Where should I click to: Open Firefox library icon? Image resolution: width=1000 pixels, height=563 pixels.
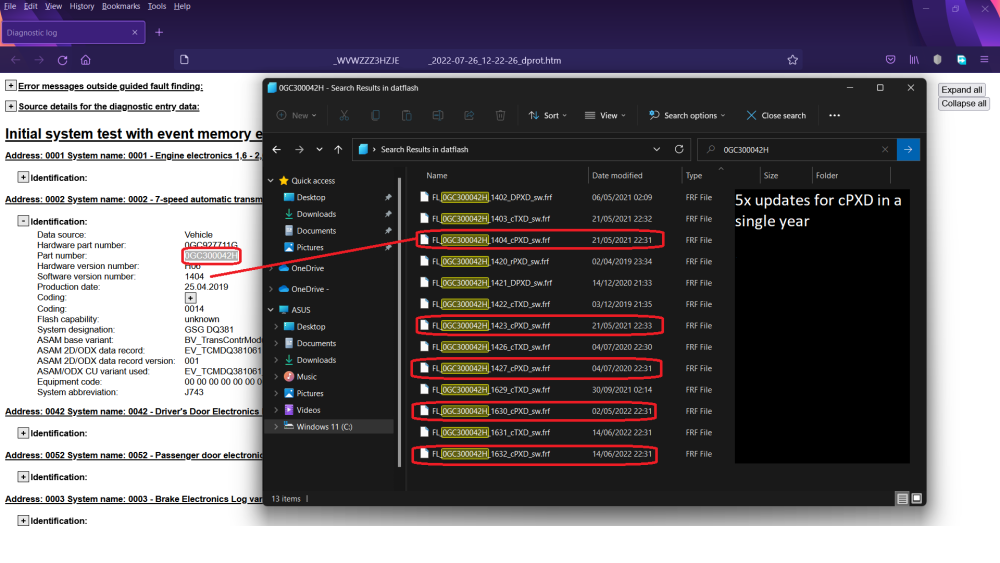914,60
